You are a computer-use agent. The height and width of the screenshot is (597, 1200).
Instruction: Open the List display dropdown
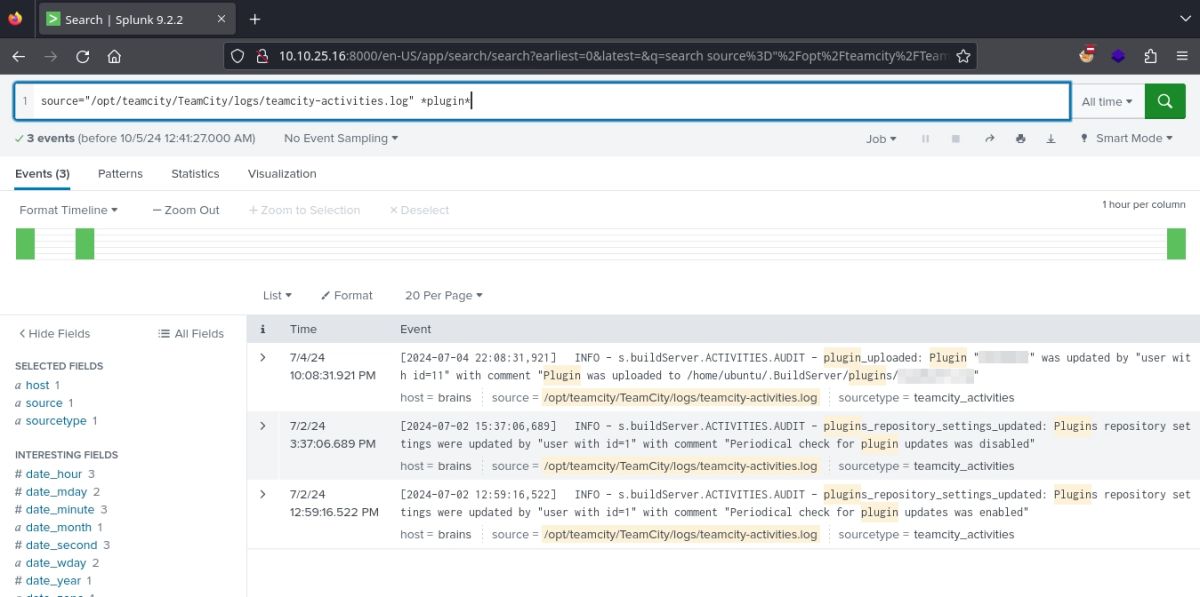277,296
